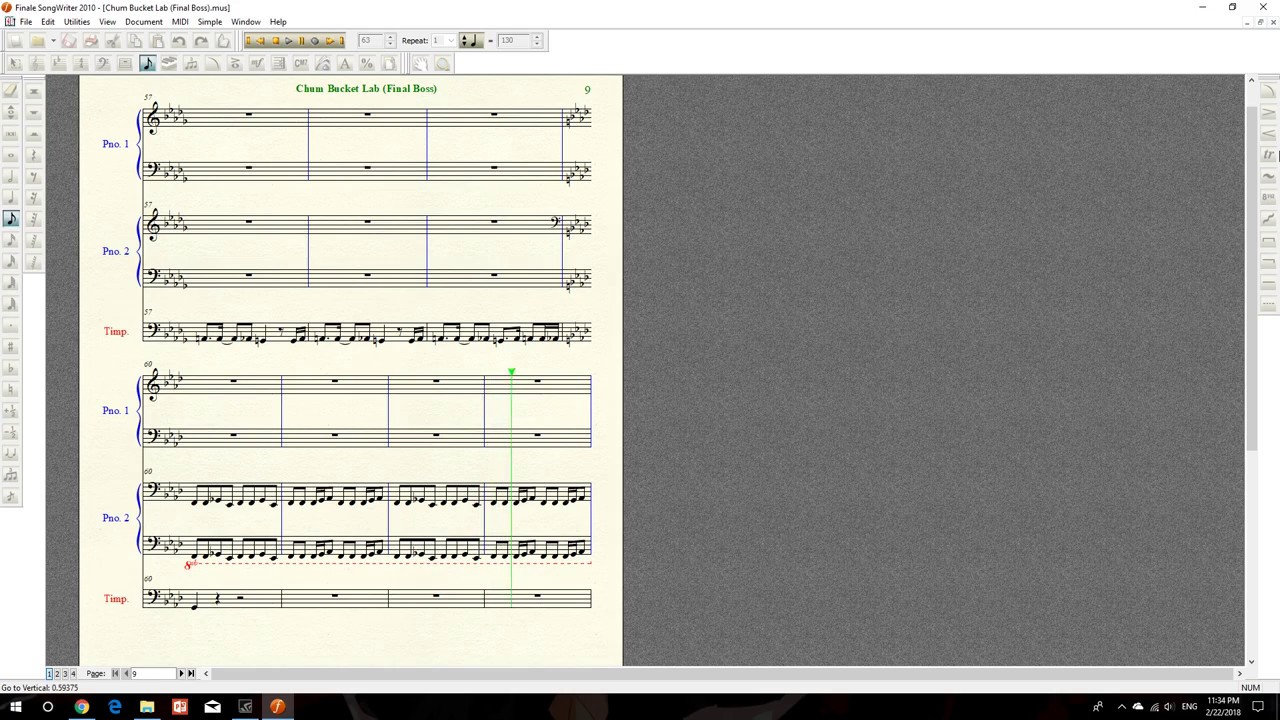Toggle the eighth note Simple Entry duration
Image resolution: width=1280 pixels, height=720 pixels.
point(11,219)
